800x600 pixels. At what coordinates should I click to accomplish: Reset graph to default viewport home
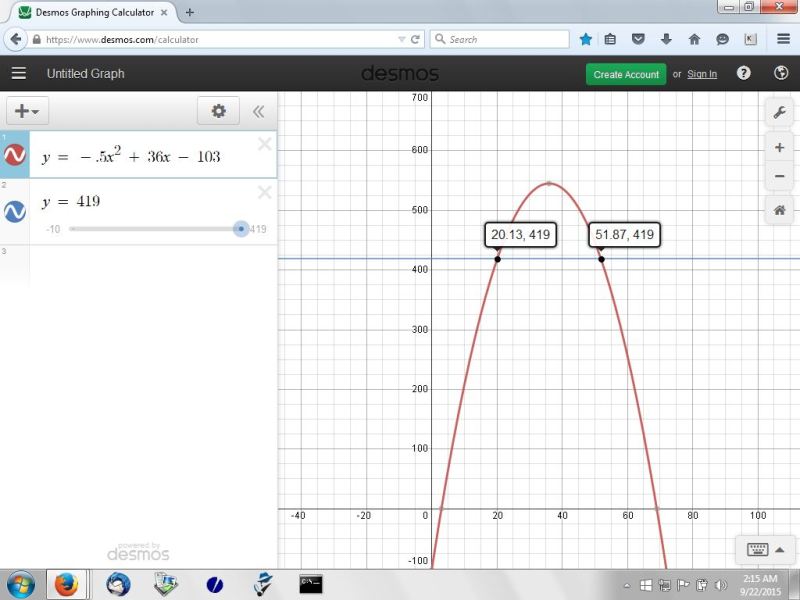(x=779, y=210)
